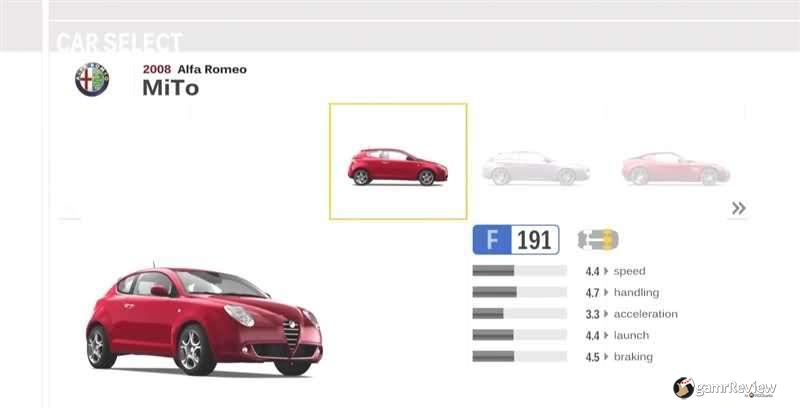
Task: Click the F class badge
Action: tap(492, 240)
